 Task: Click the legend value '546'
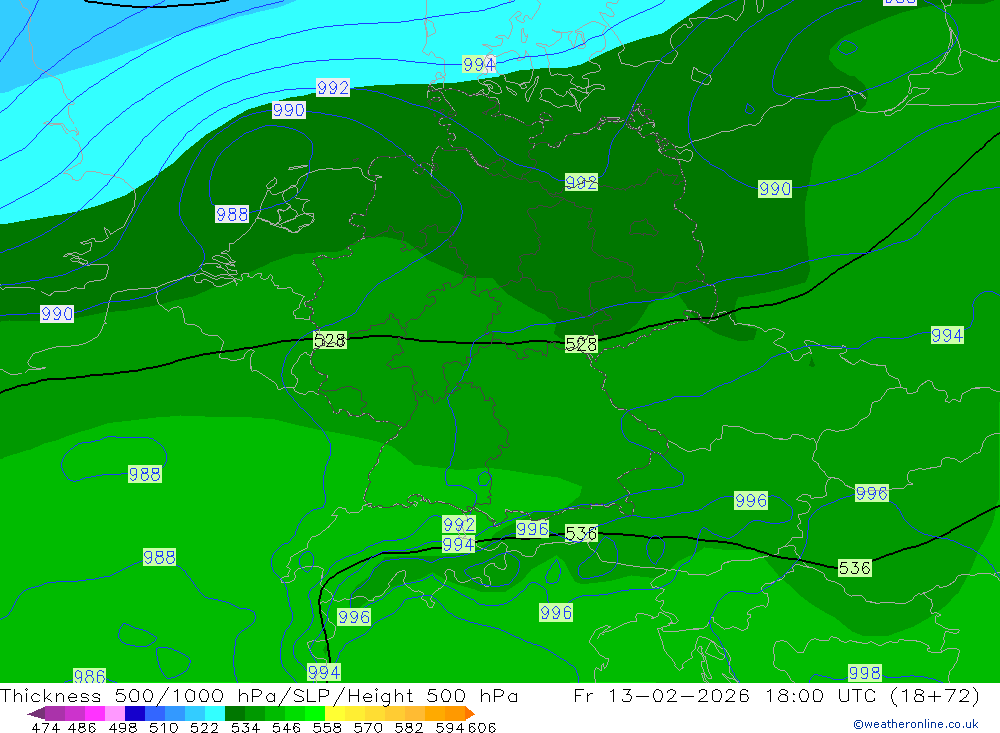[x=286, y=728]
